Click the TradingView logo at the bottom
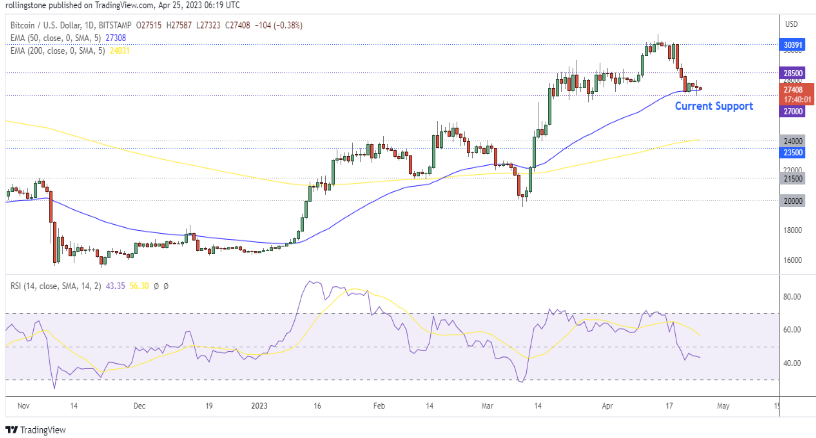Image resolution: width=816 pixels, height=438 pixels. 35,430
